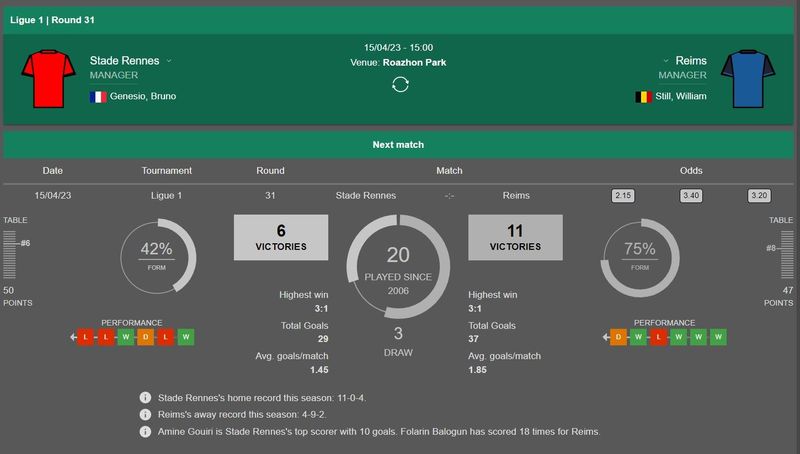Click Reims avg goals value 1.85
800x454 pixels.
coord(478,370)
